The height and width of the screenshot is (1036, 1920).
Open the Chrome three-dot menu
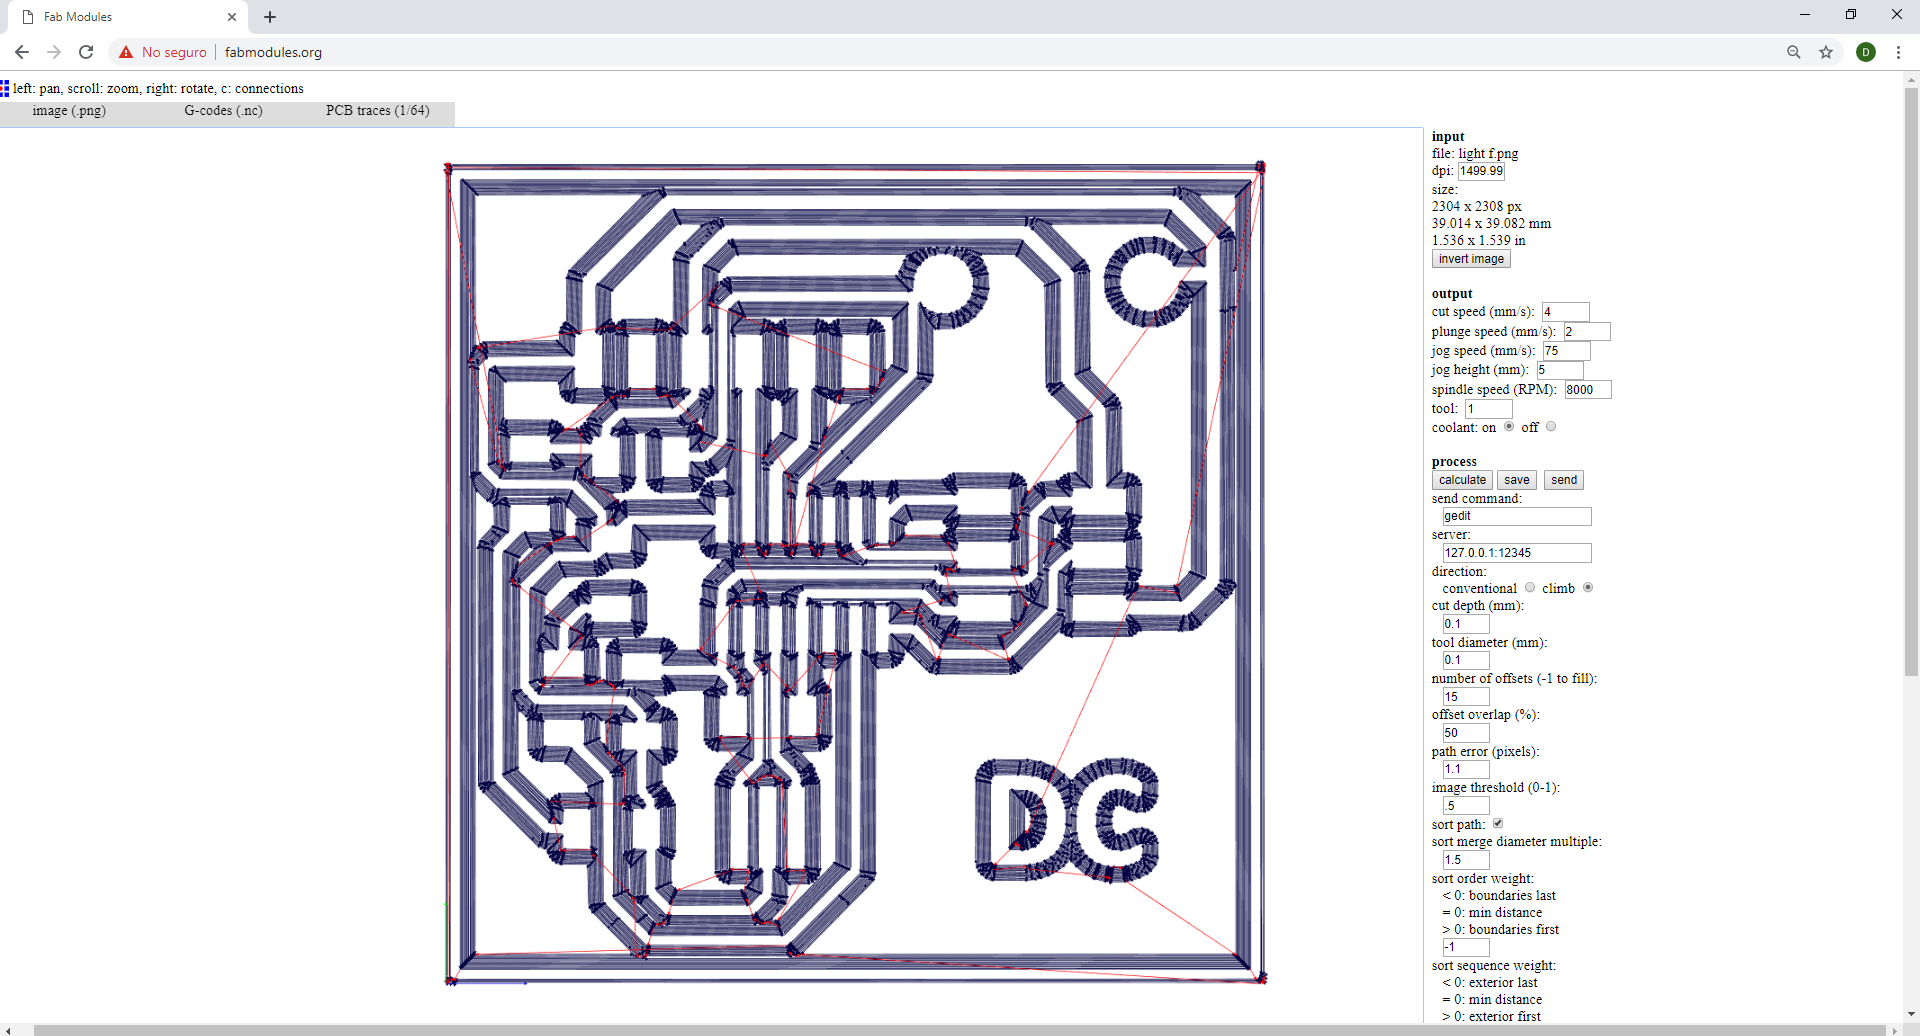coord(1898,52)
